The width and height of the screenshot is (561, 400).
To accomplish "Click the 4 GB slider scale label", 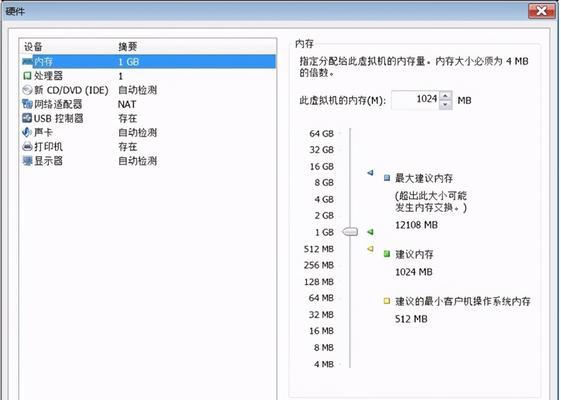I will 324,199.
